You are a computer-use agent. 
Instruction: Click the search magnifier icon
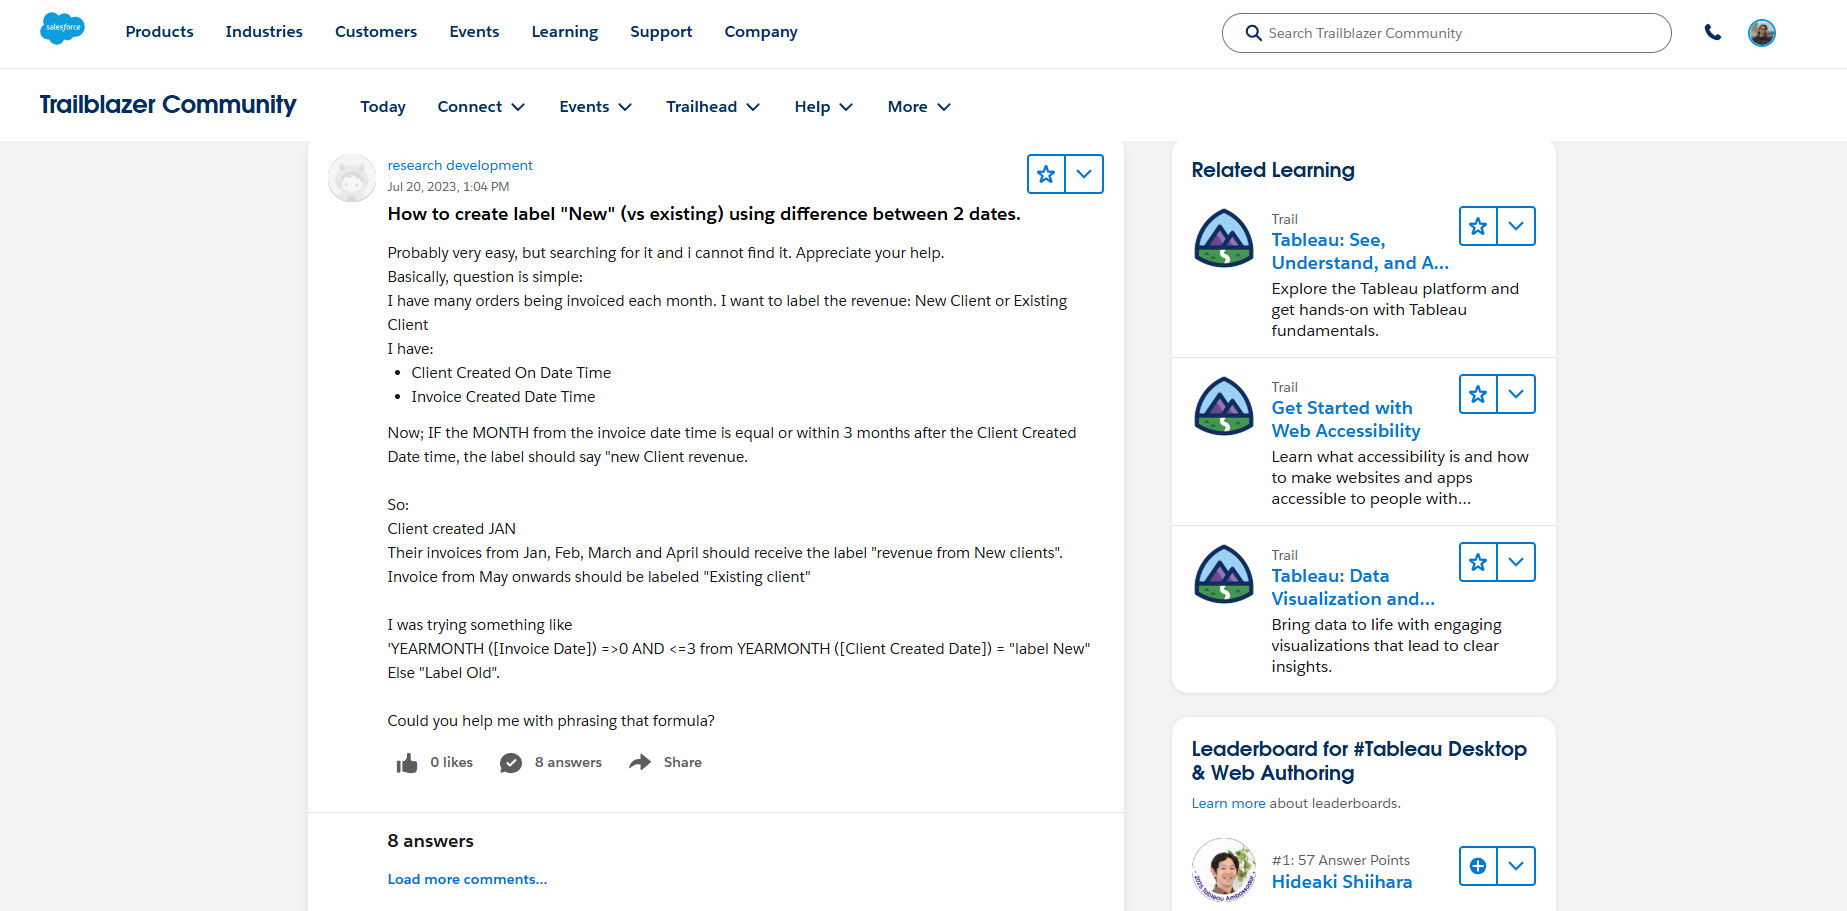(1253, 33)
